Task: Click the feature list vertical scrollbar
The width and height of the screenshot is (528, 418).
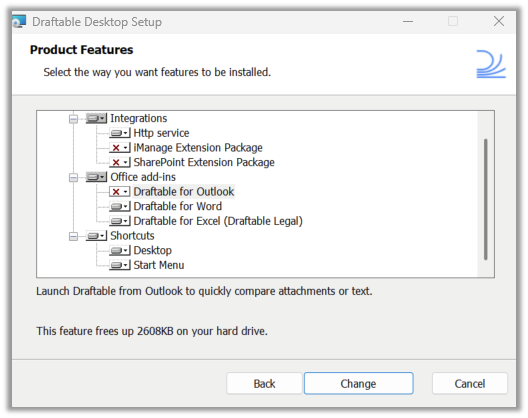Action: point(486,199)
